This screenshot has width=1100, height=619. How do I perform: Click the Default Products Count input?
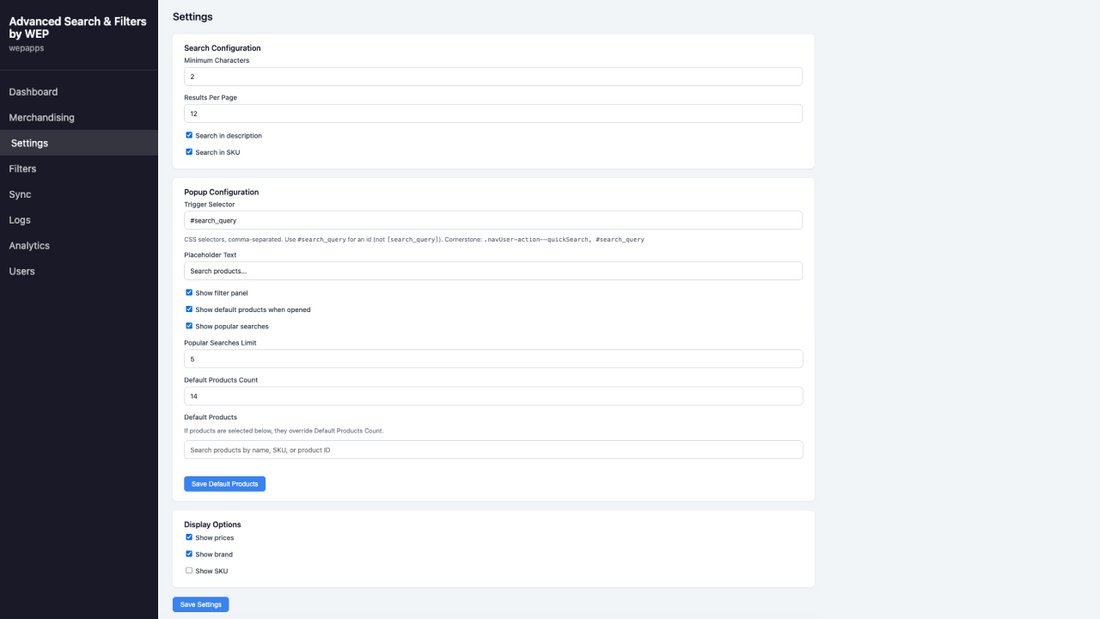[x=493, y=396]
